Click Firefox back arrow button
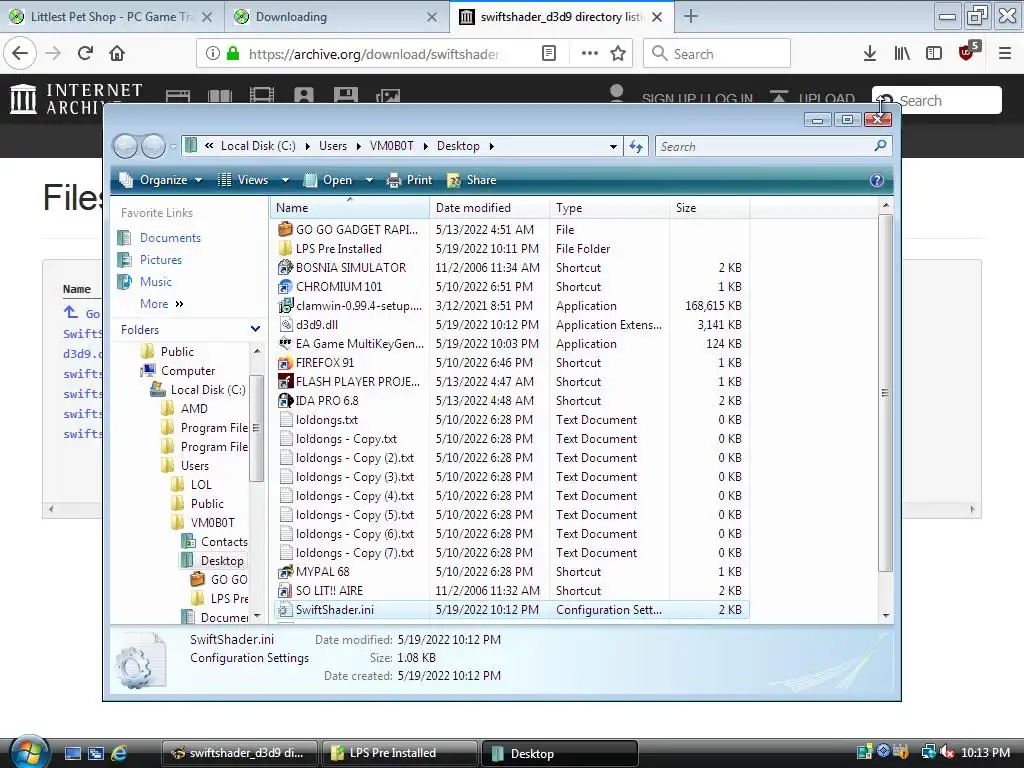The width and height of the screenshot is (1024, 768). point(20,54)
